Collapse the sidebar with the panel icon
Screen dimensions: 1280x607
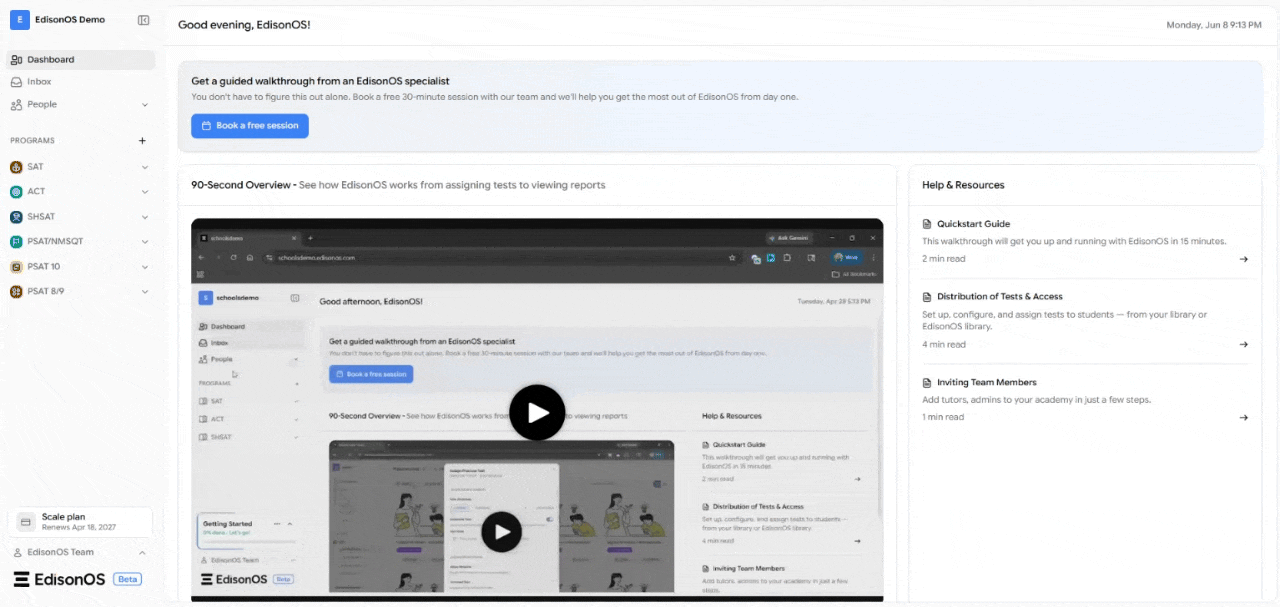click(144, 20)
